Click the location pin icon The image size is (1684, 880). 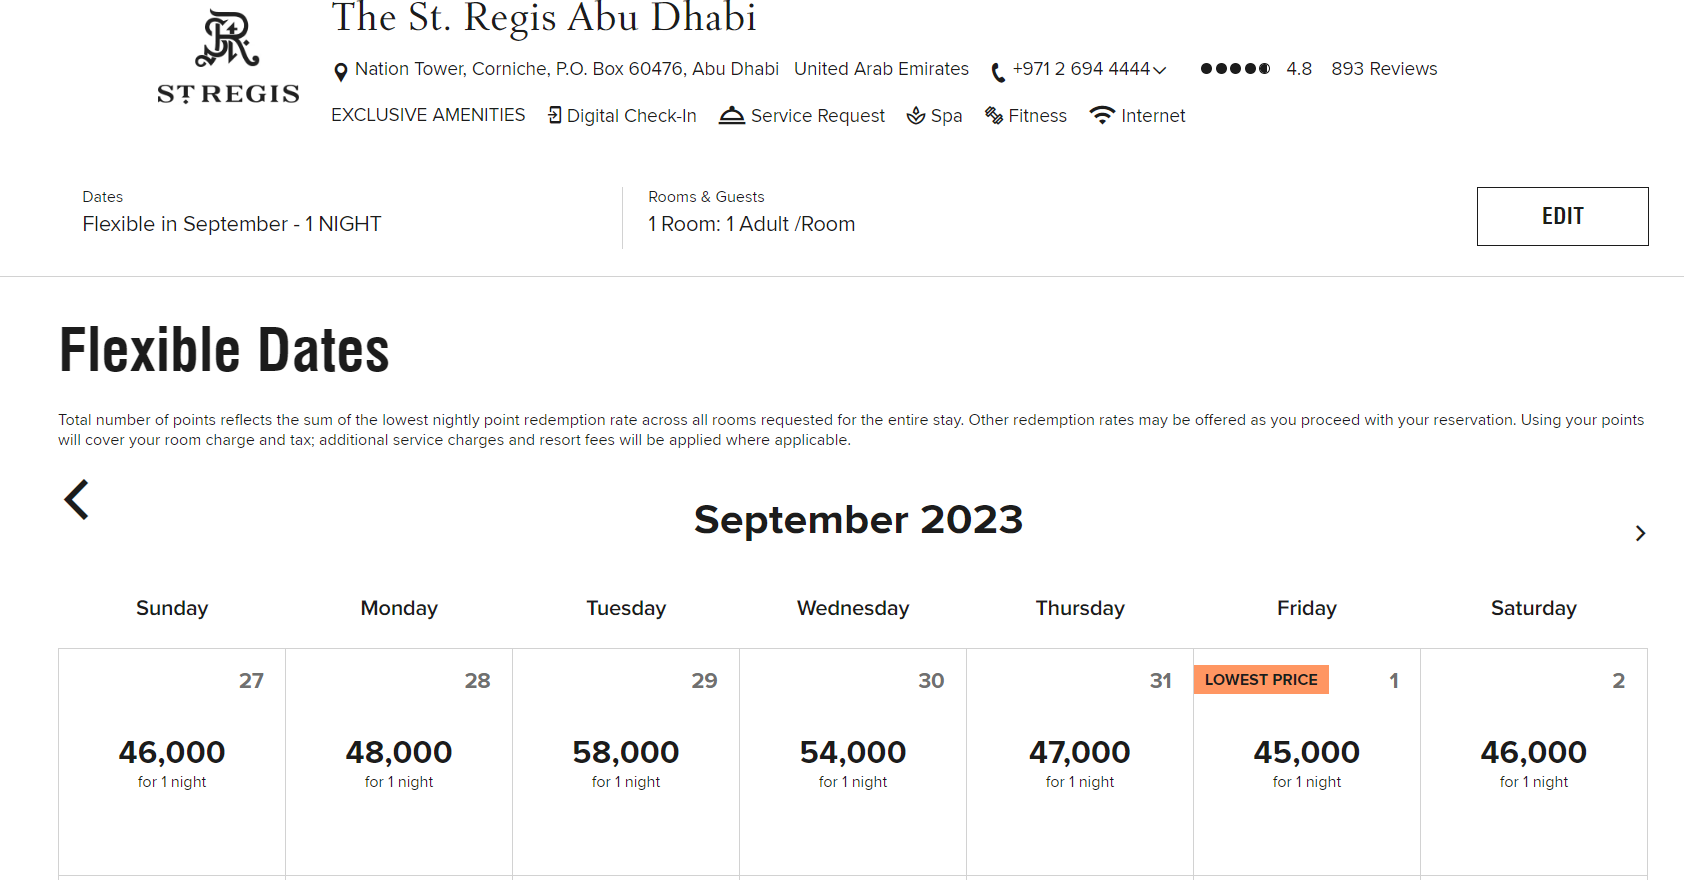pos(341,71)
